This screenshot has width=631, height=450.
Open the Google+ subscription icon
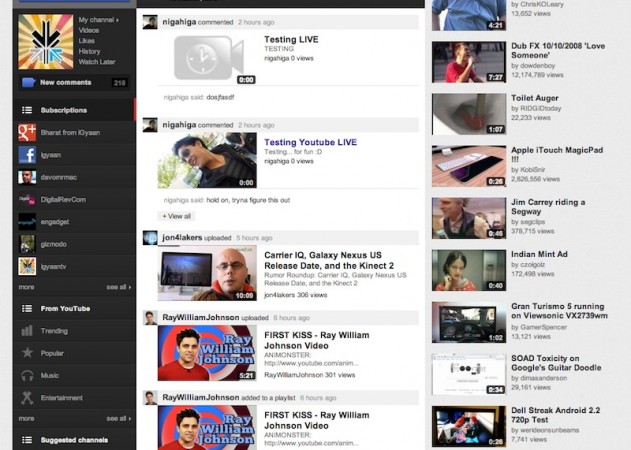coord(27,132)
